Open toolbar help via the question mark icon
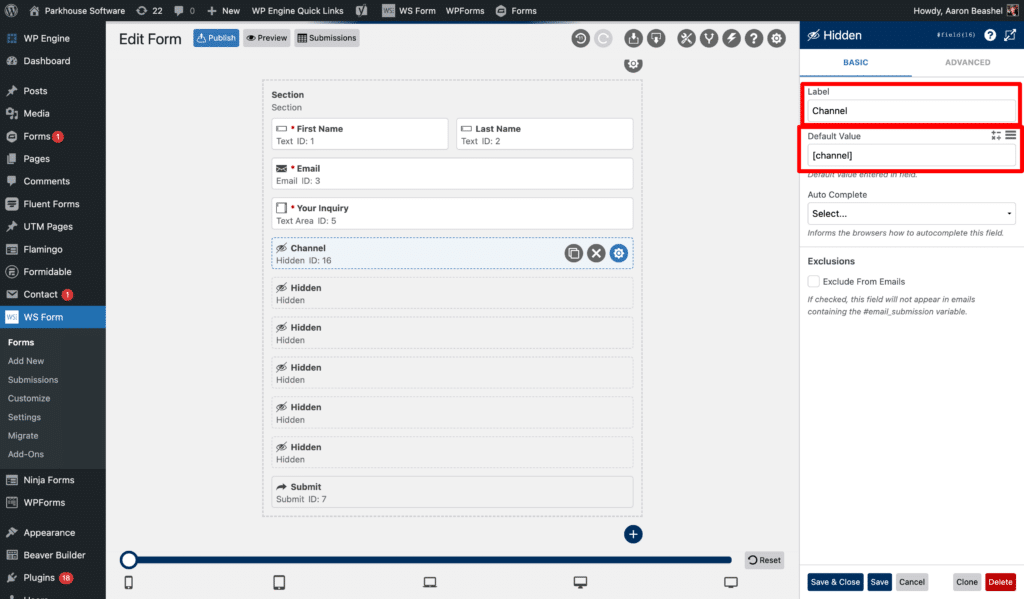This screenshot has height=599, width=1024. click(x=755, y=37)
